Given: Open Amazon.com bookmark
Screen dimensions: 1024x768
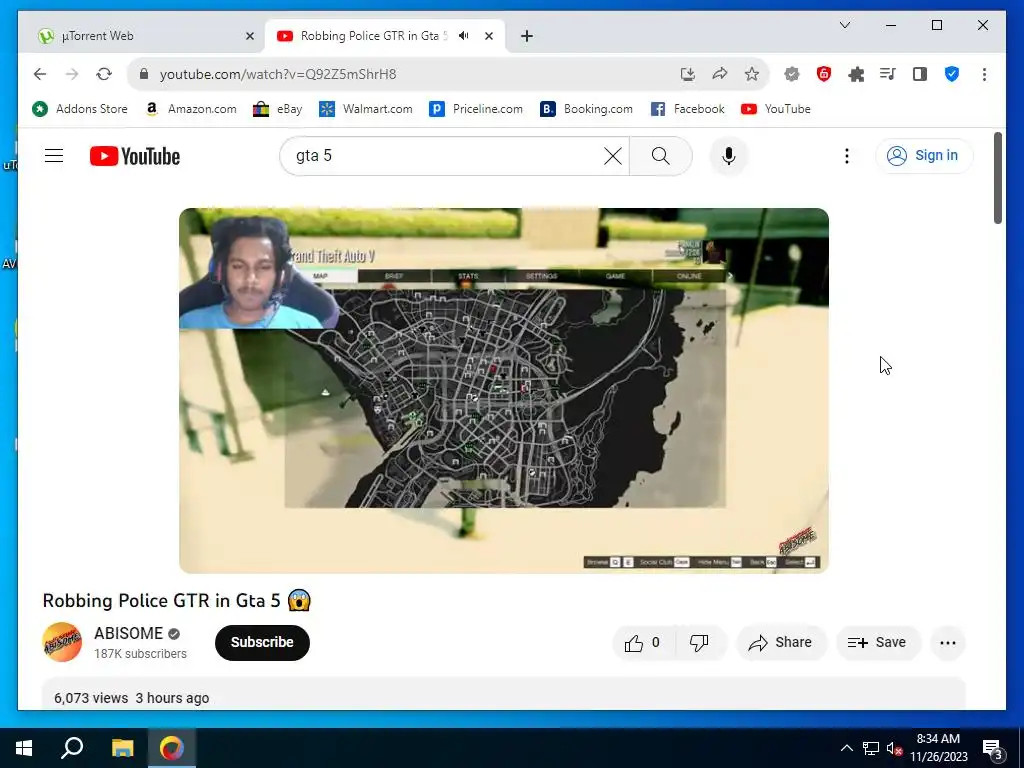Looking at the screenshot, I should [191, 109].
